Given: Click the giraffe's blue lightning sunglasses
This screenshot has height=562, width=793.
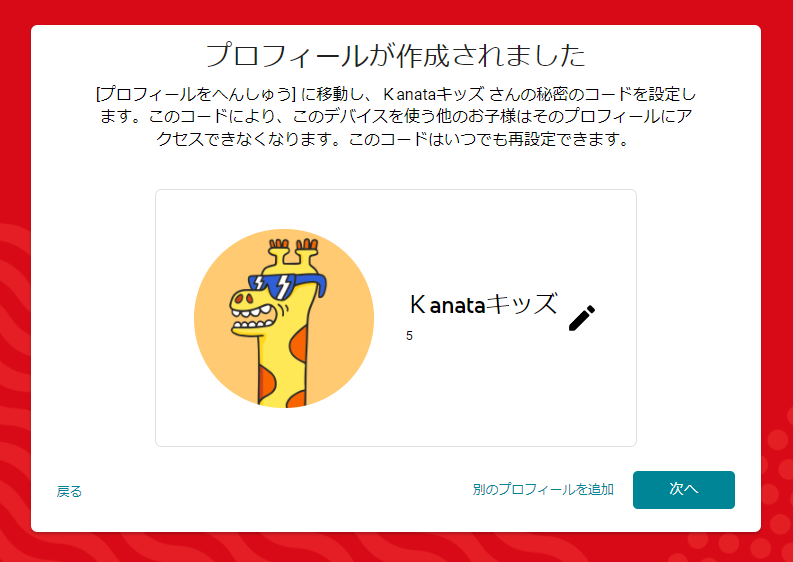Looking at the screenshot, I should (x=286, y=286).
